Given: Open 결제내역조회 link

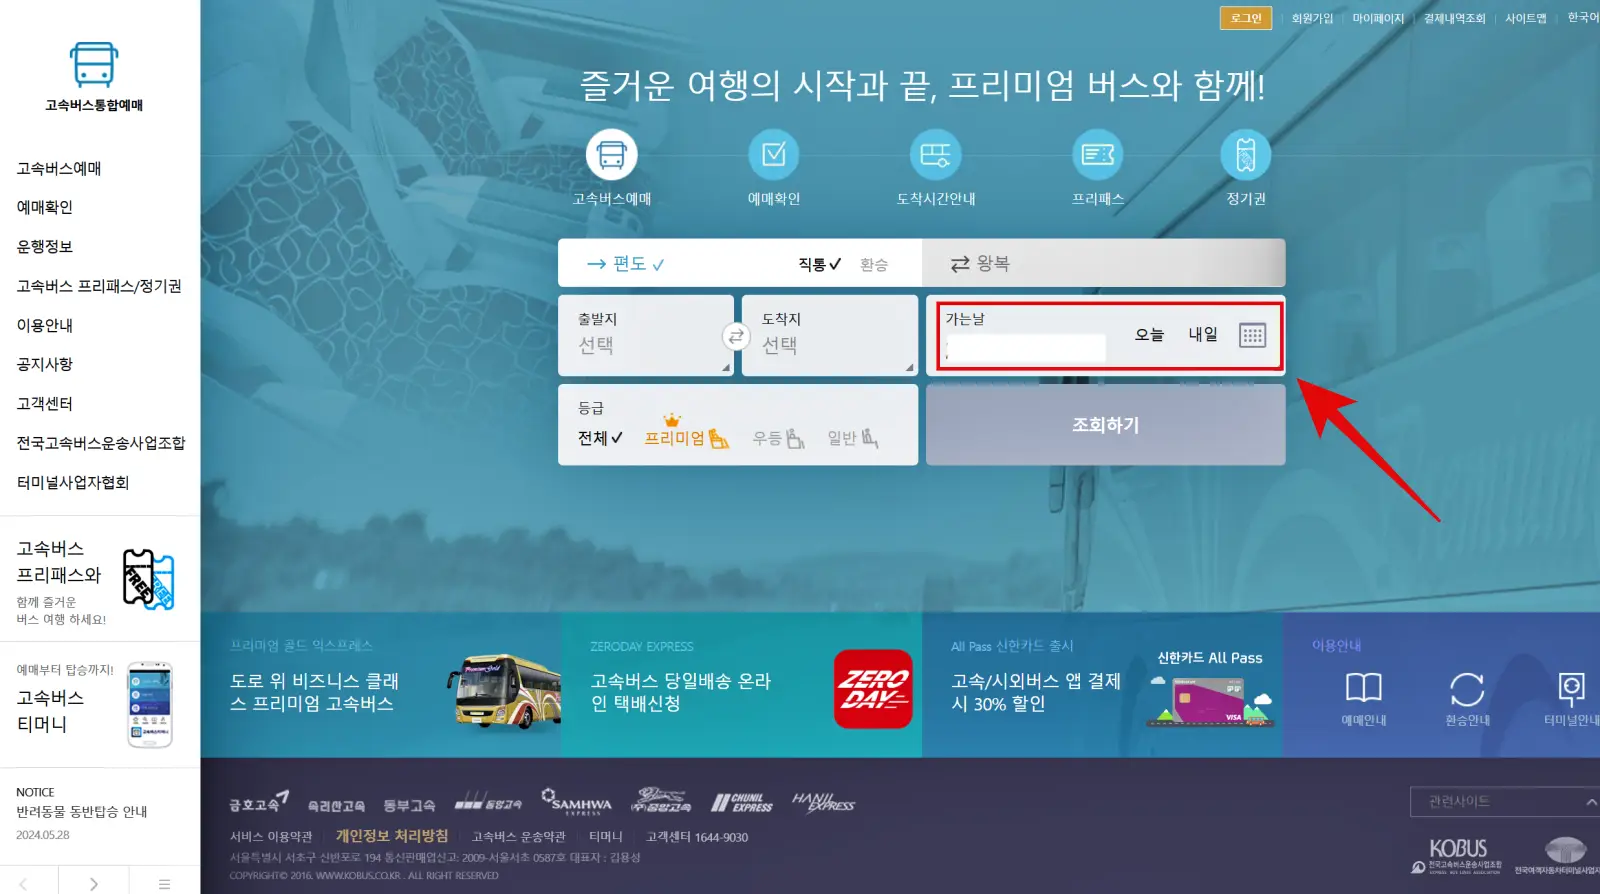Looking at the screenshot, I should [x=1454, y=18].
